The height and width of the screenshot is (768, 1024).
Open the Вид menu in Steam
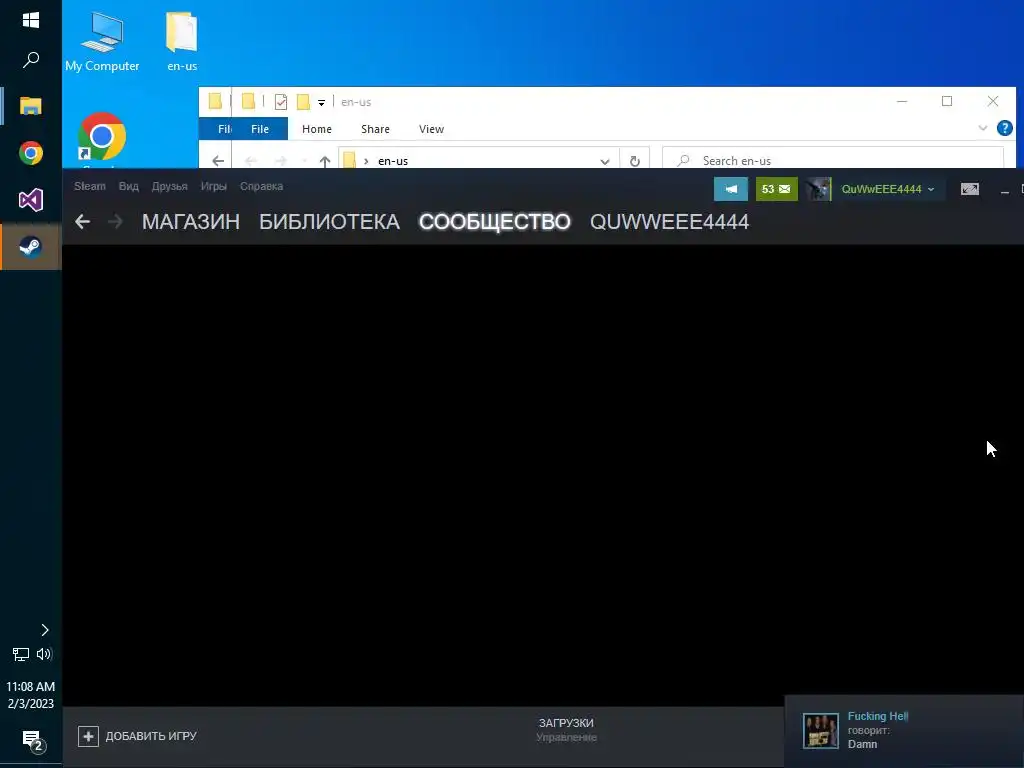[x=129, y=186]
